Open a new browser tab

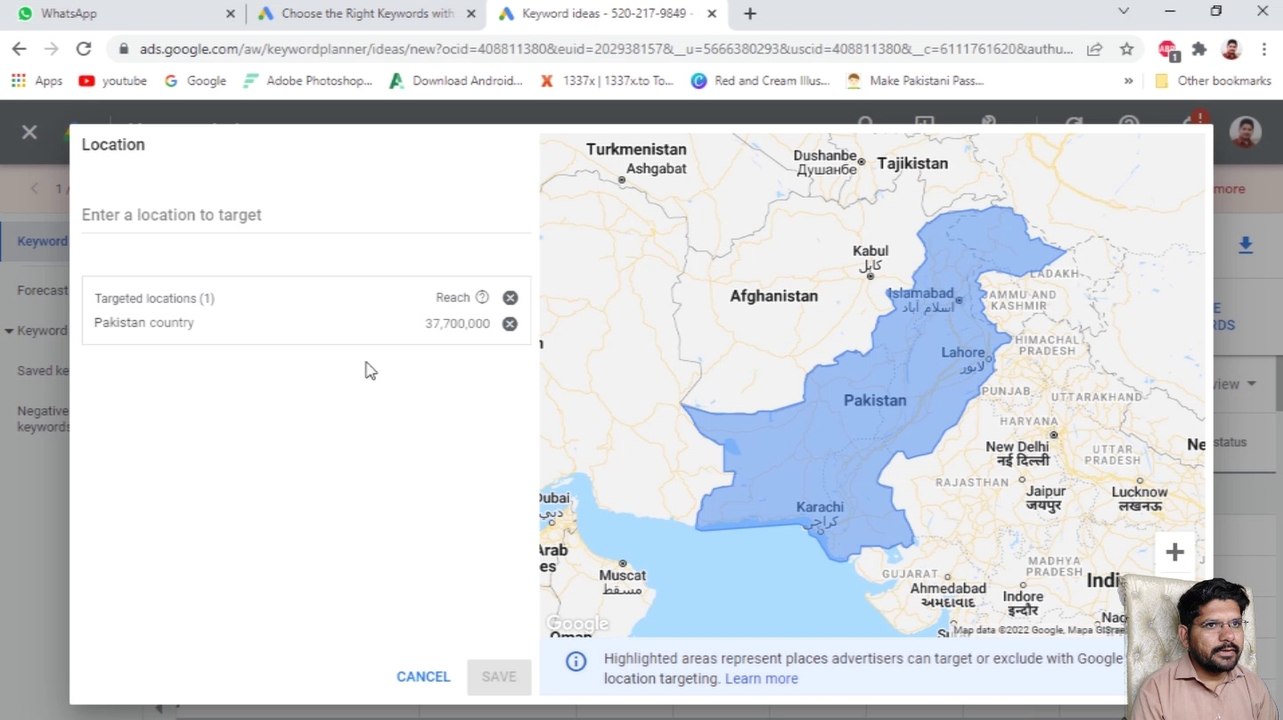point(750,14)
